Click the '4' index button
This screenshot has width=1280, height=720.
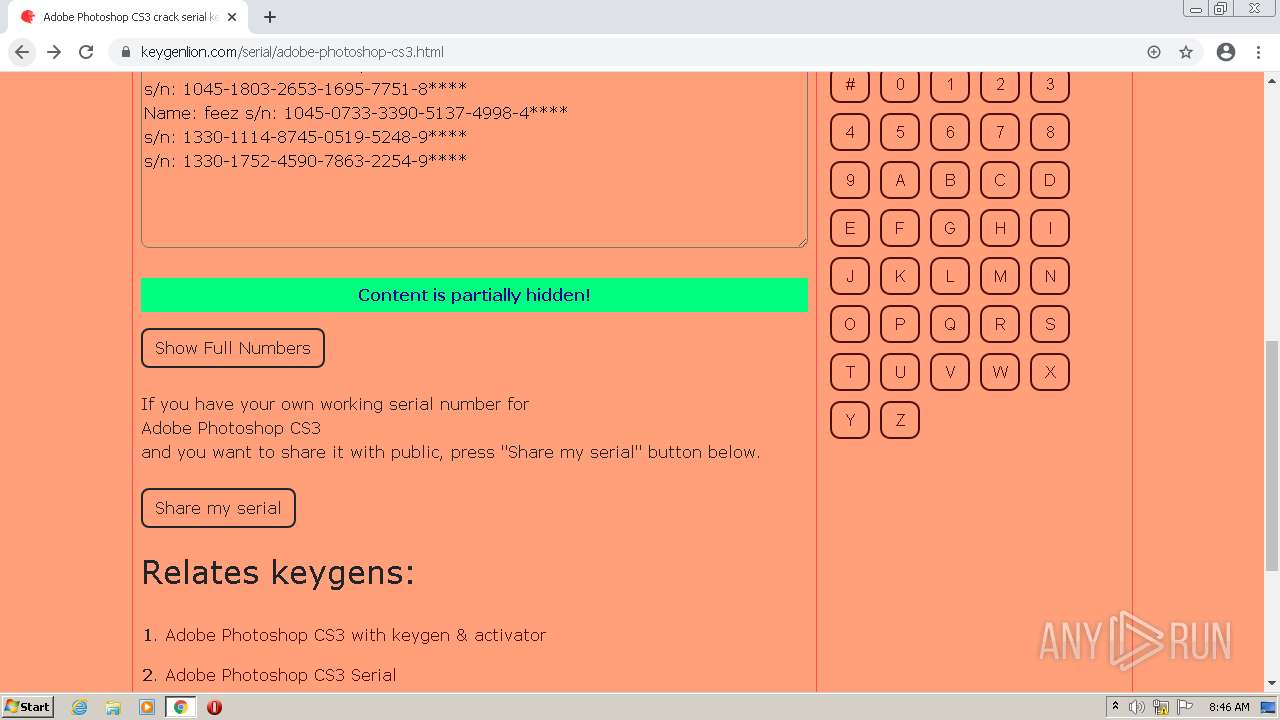[850, 132]
